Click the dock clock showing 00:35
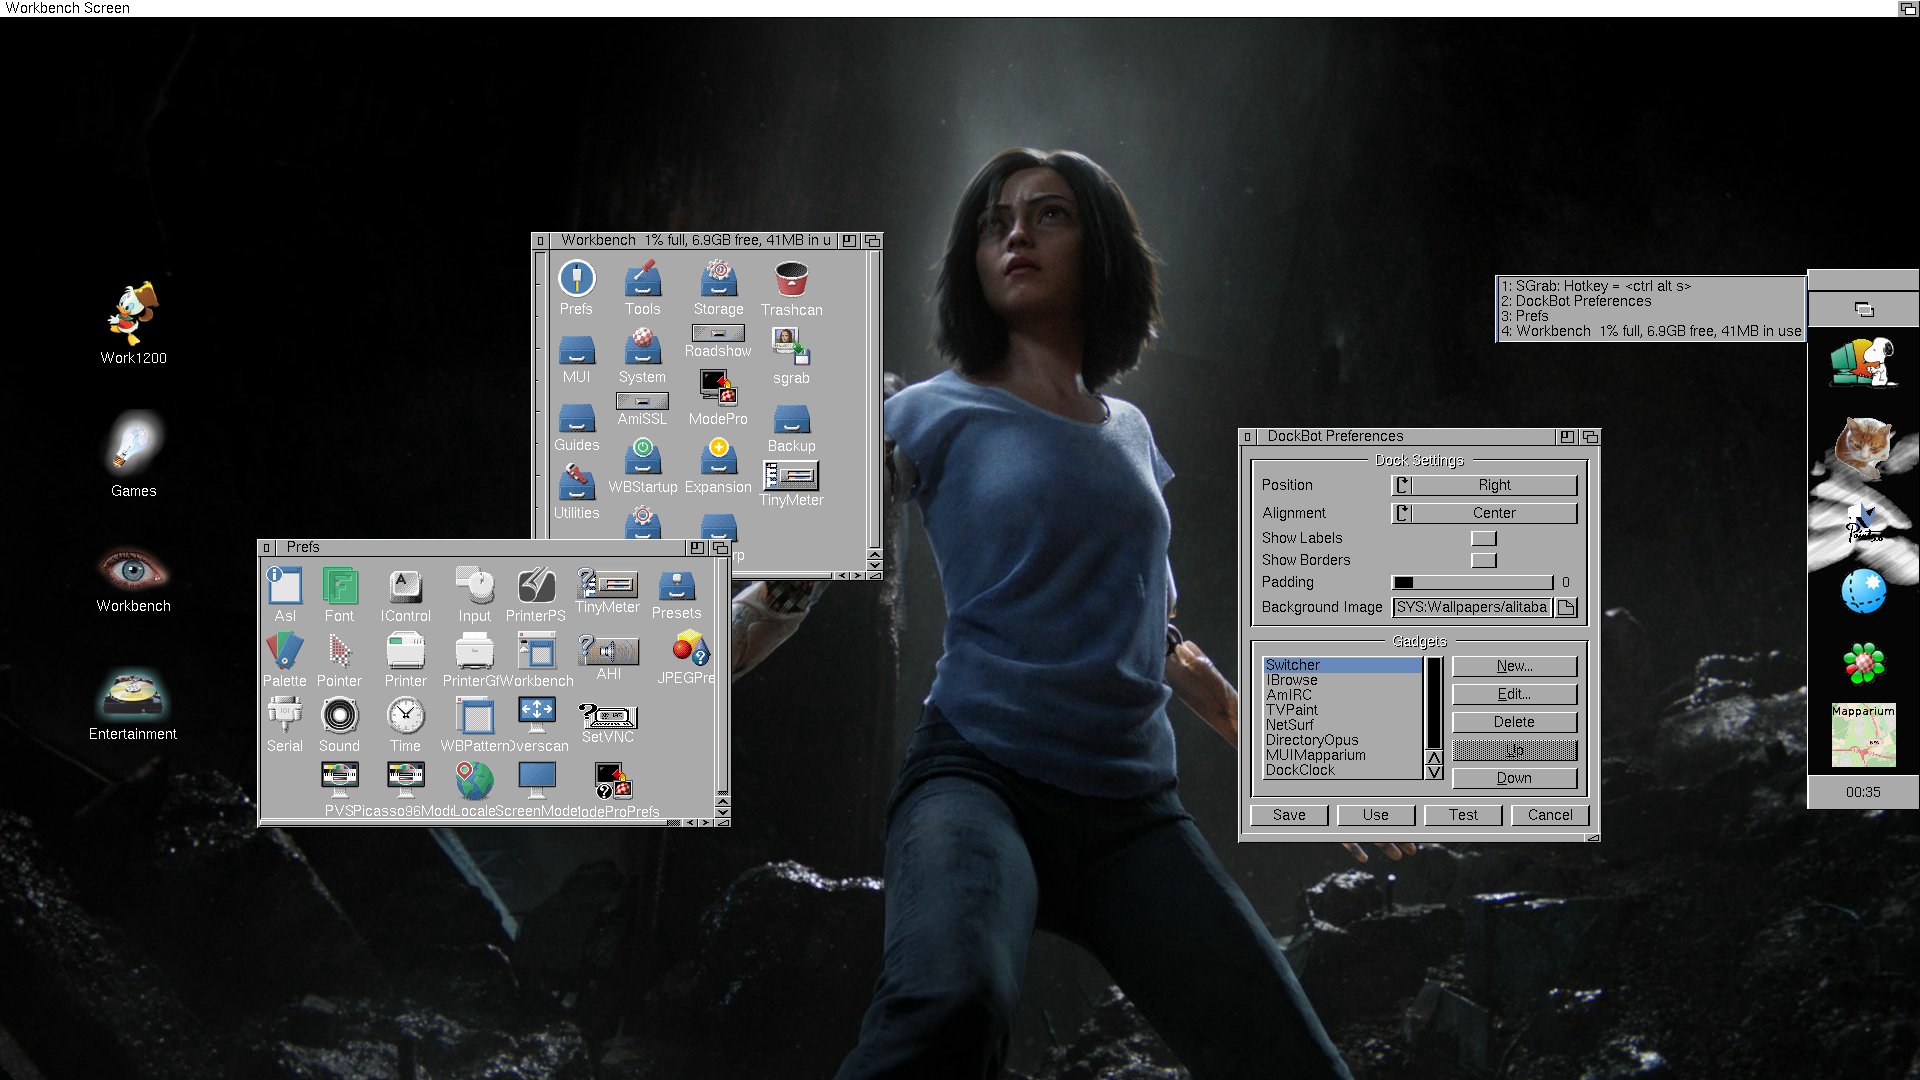The width and height of the screenshot is (1920, 1080). (x=1863, y=792)
